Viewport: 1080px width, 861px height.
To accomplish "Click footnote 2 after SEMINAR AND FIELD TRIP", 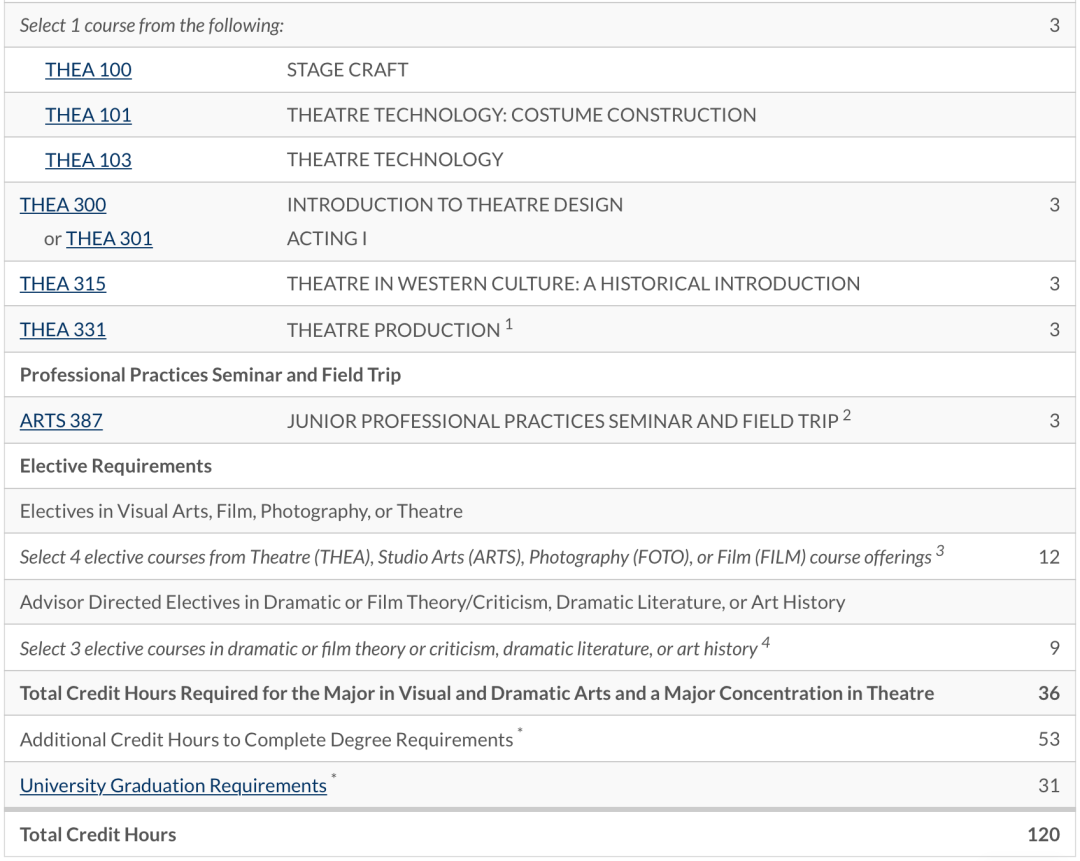I will click(x=846, y=416).
